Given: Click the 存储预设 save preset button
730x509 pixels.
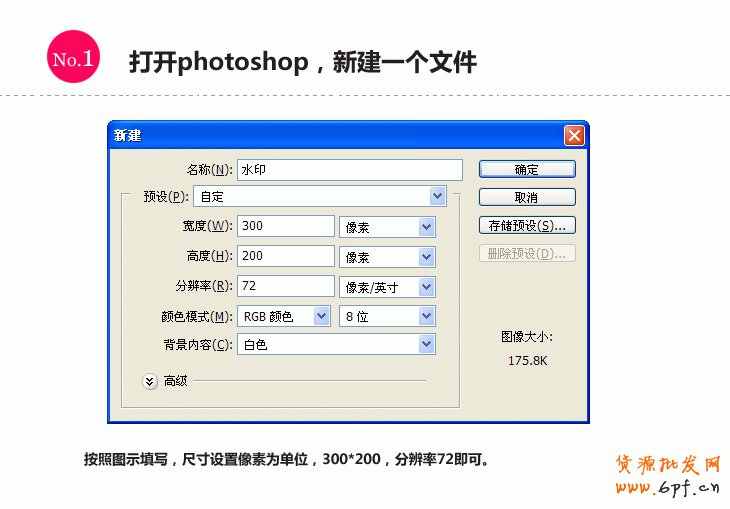Looking at the screenshot, I should (x=527, y=225).
